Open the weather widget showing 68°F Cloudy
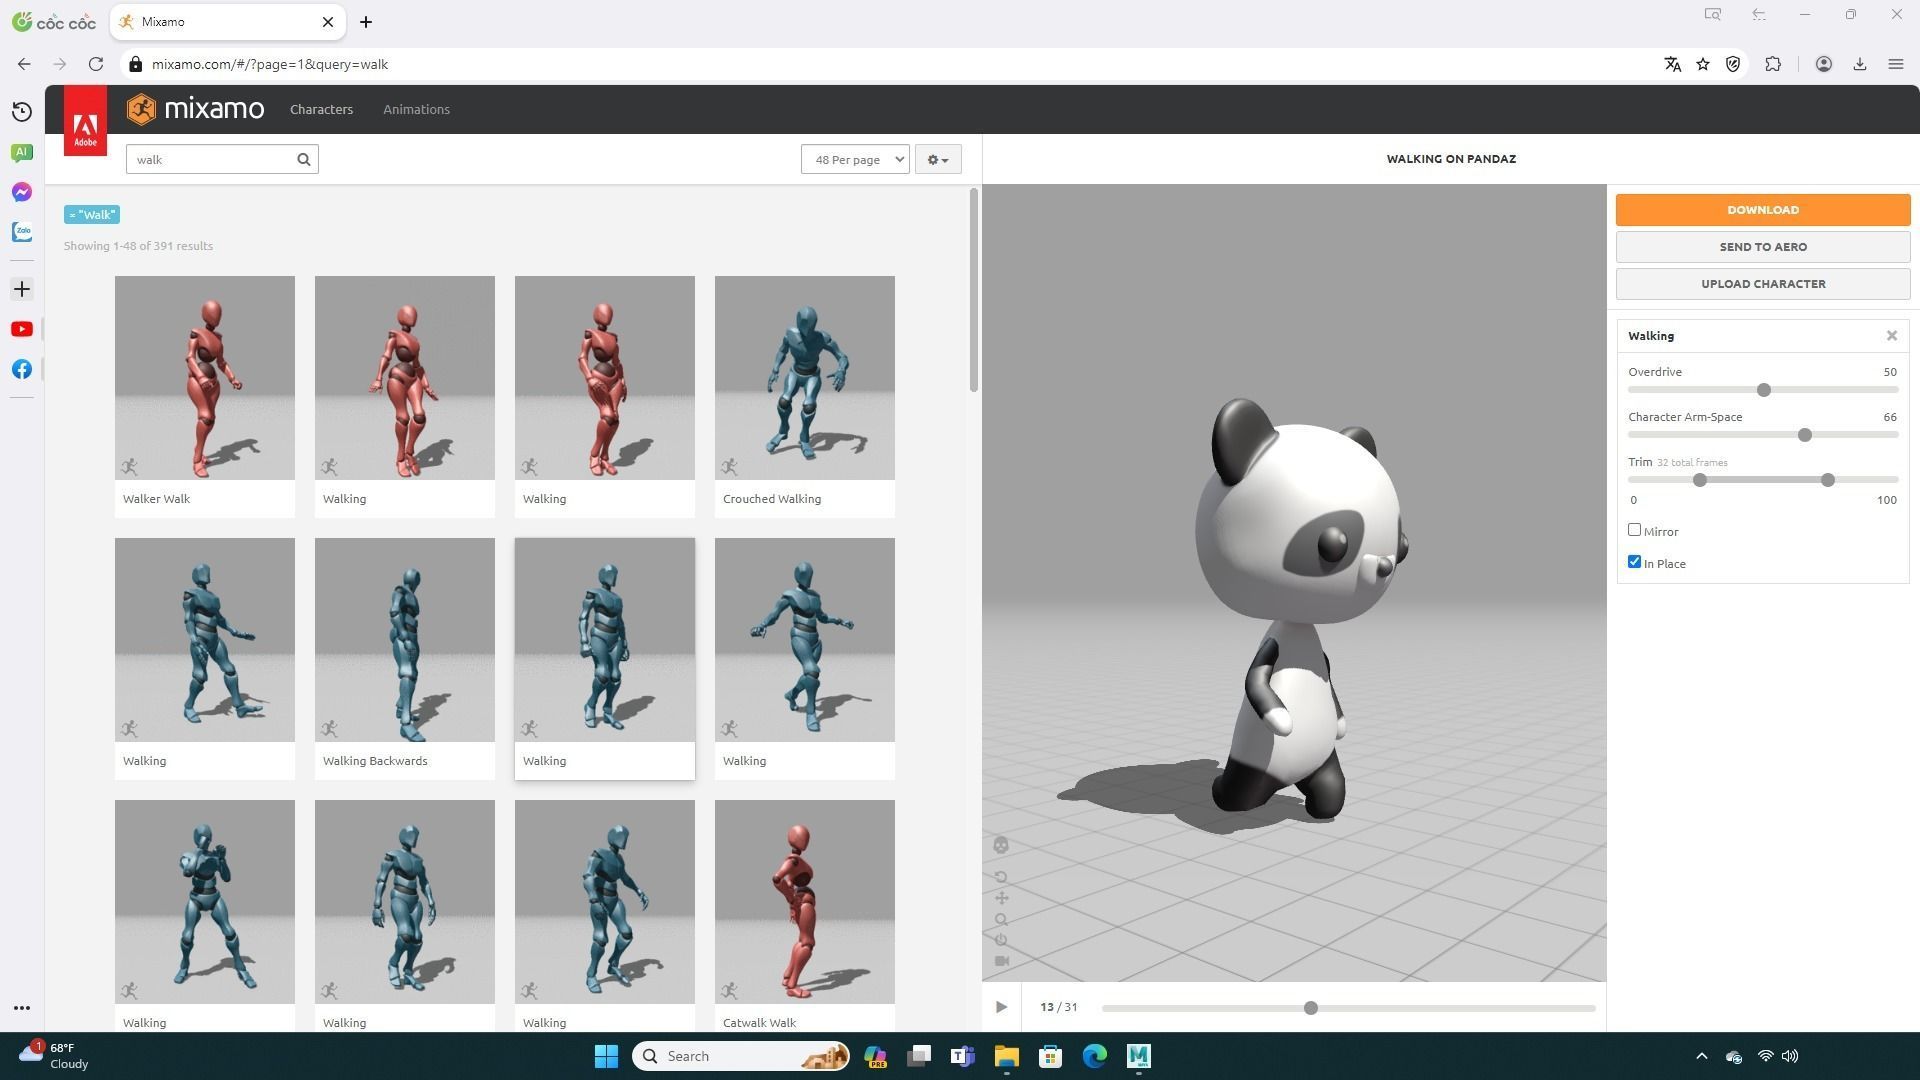Viewport: 1920px width, 1080px height. pyautogui.click(x=55, y=1056)
